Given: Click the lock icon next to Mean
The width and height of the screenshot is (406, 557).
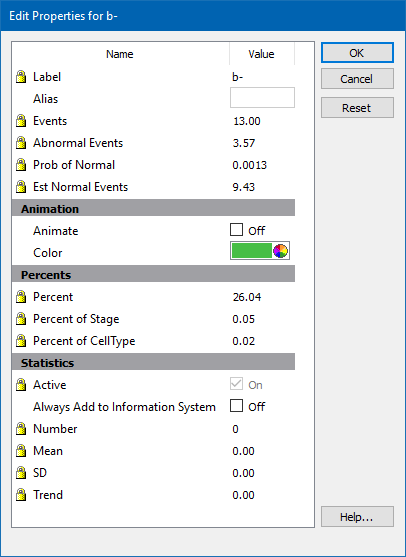Looking at the screenshot, I should tap(21, 451).
